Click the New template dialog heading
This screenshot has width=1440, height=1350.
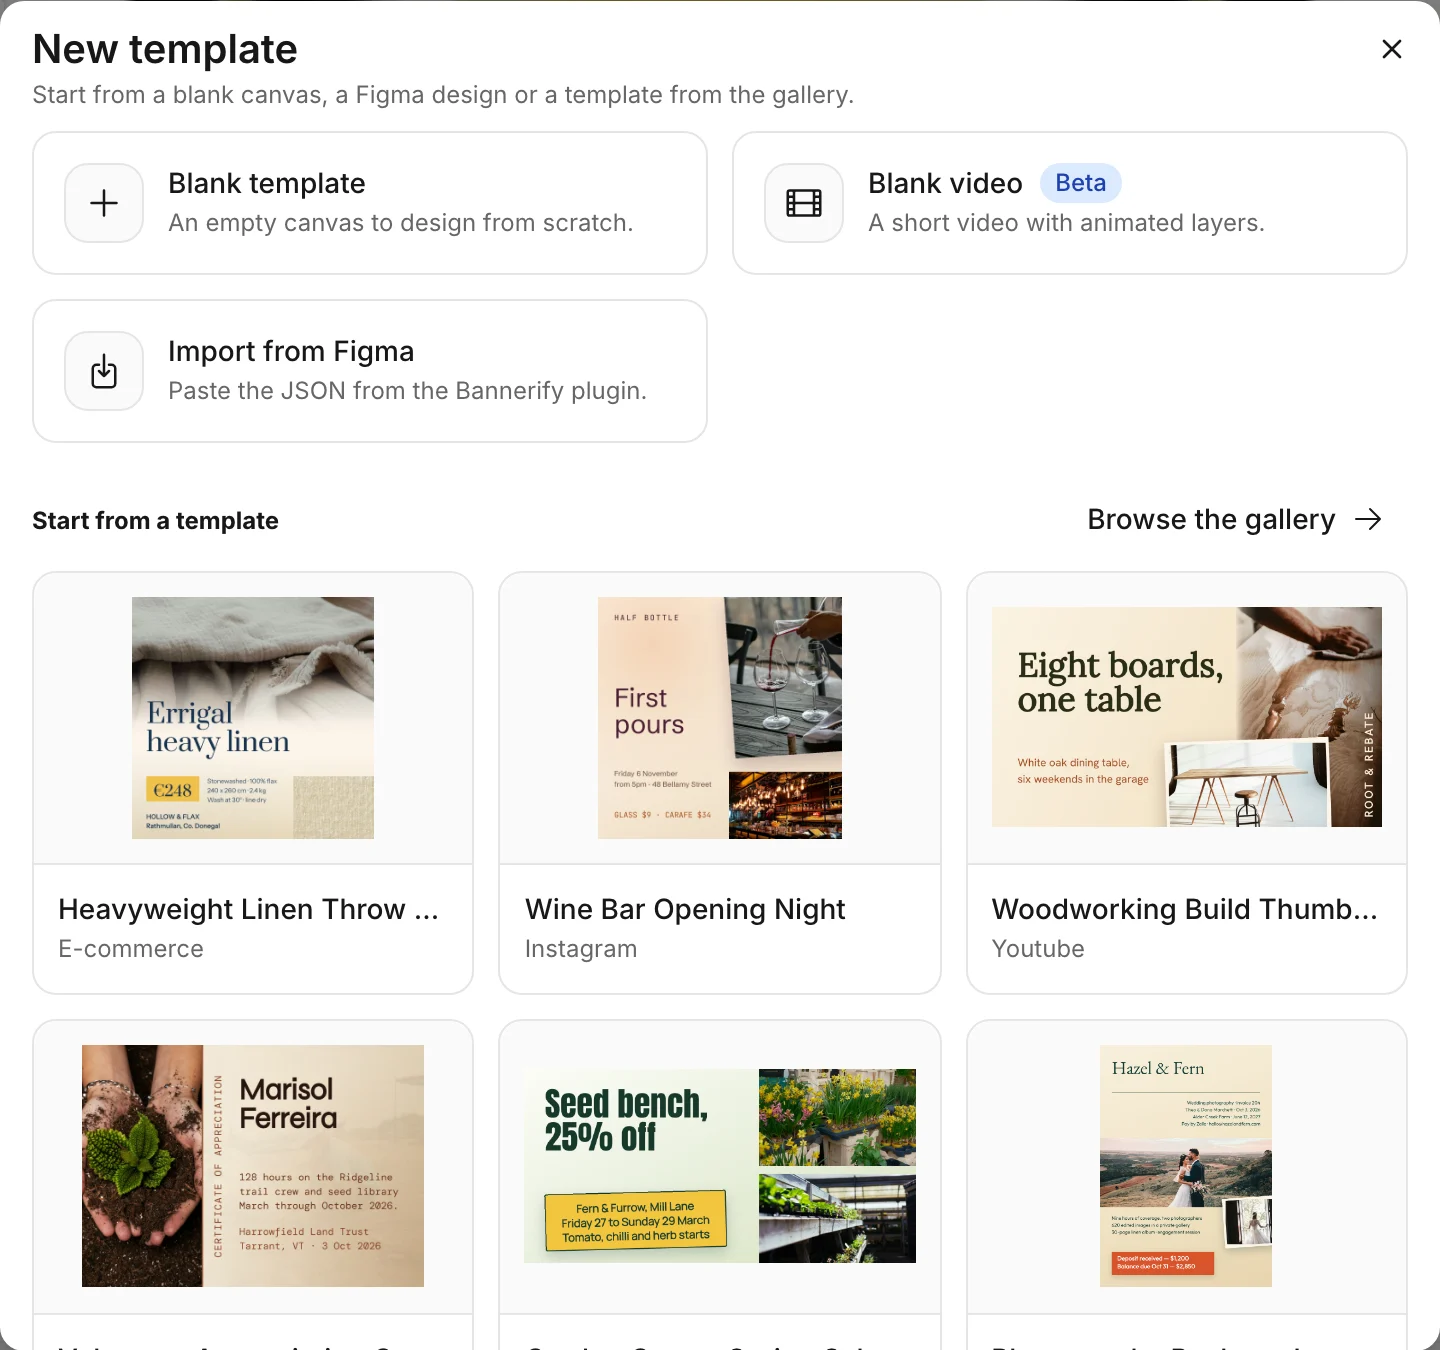click(165, 49)
